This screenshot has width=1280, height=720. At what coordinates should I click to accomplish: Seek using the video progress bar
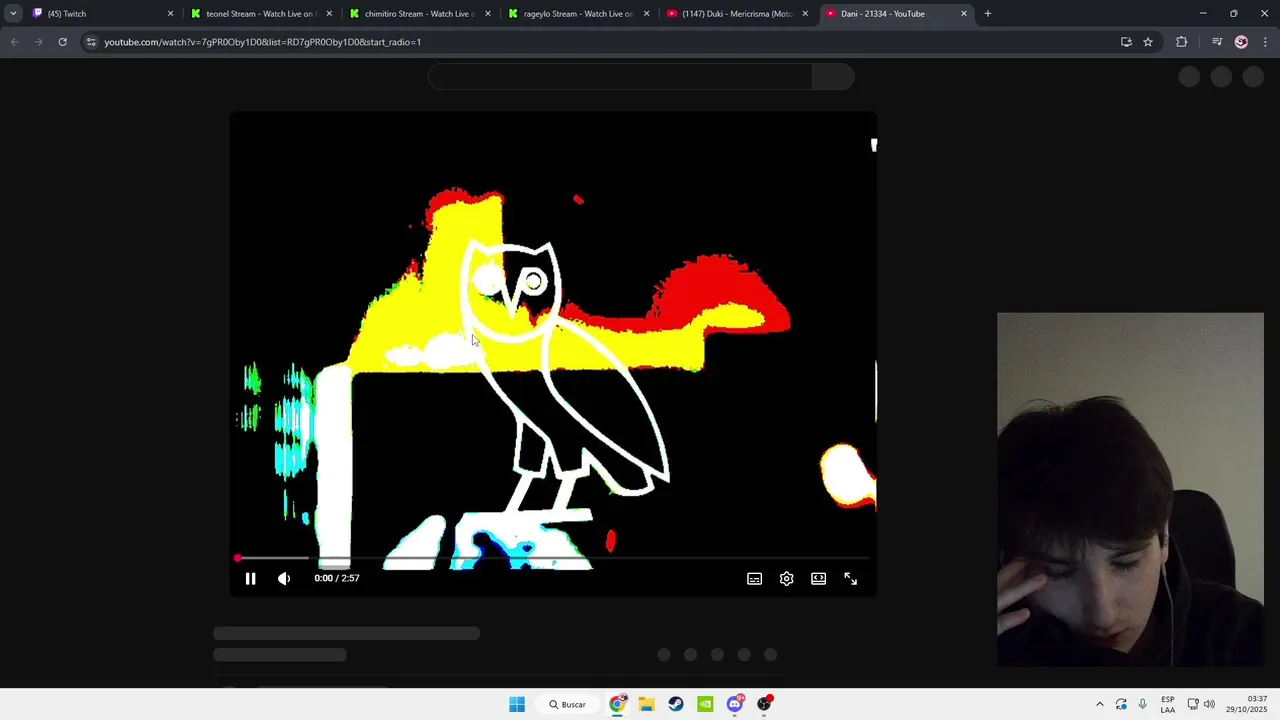553,558
